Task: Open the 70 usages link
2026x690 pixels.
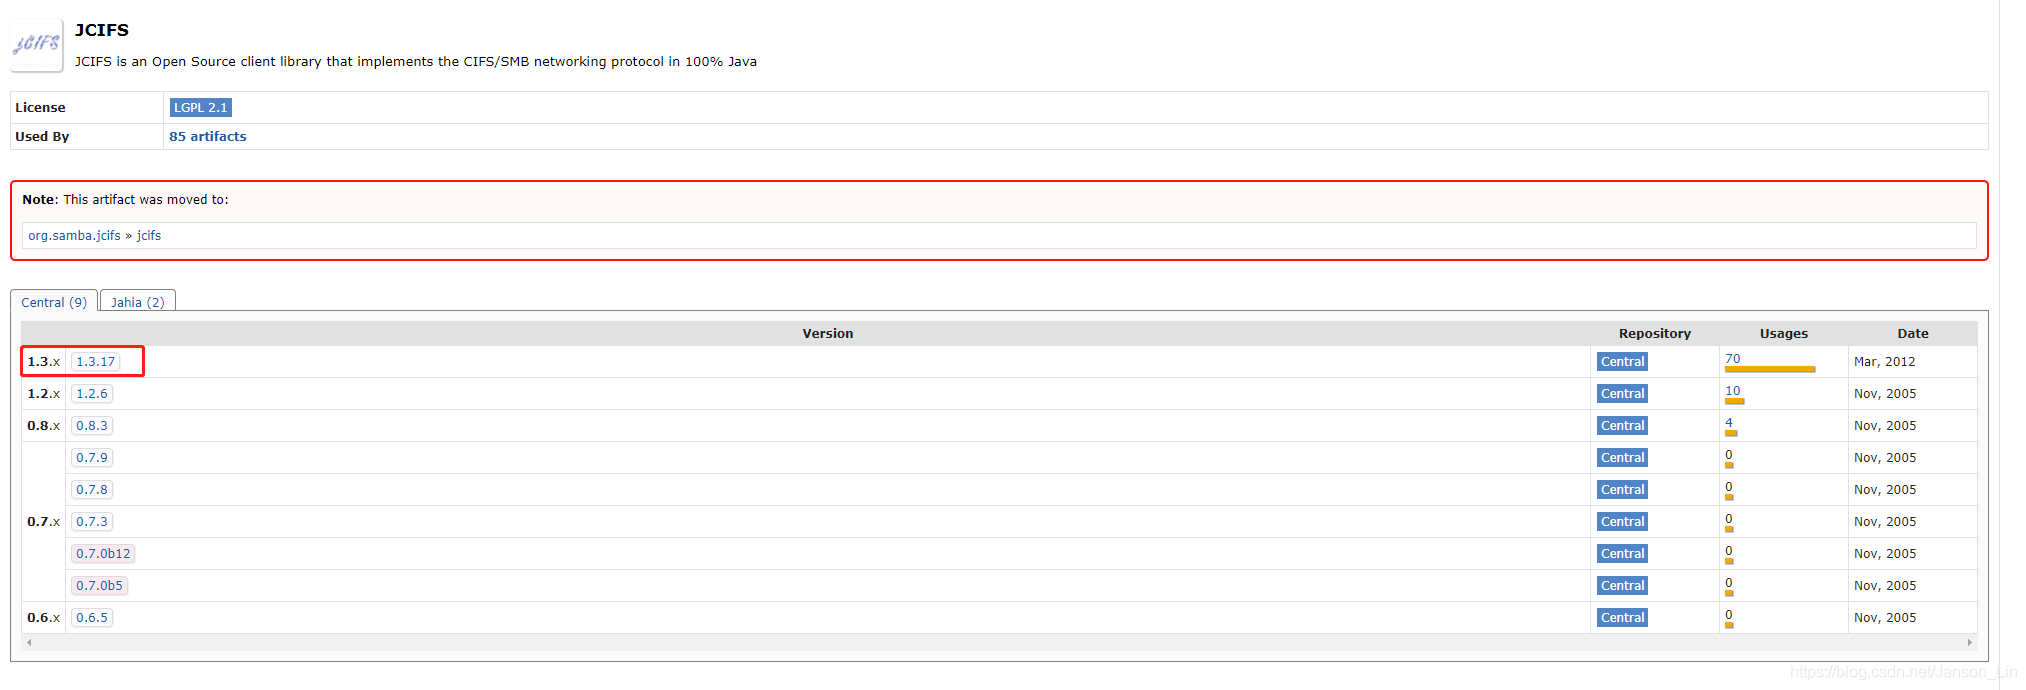Action: [x=1733, y=358]
